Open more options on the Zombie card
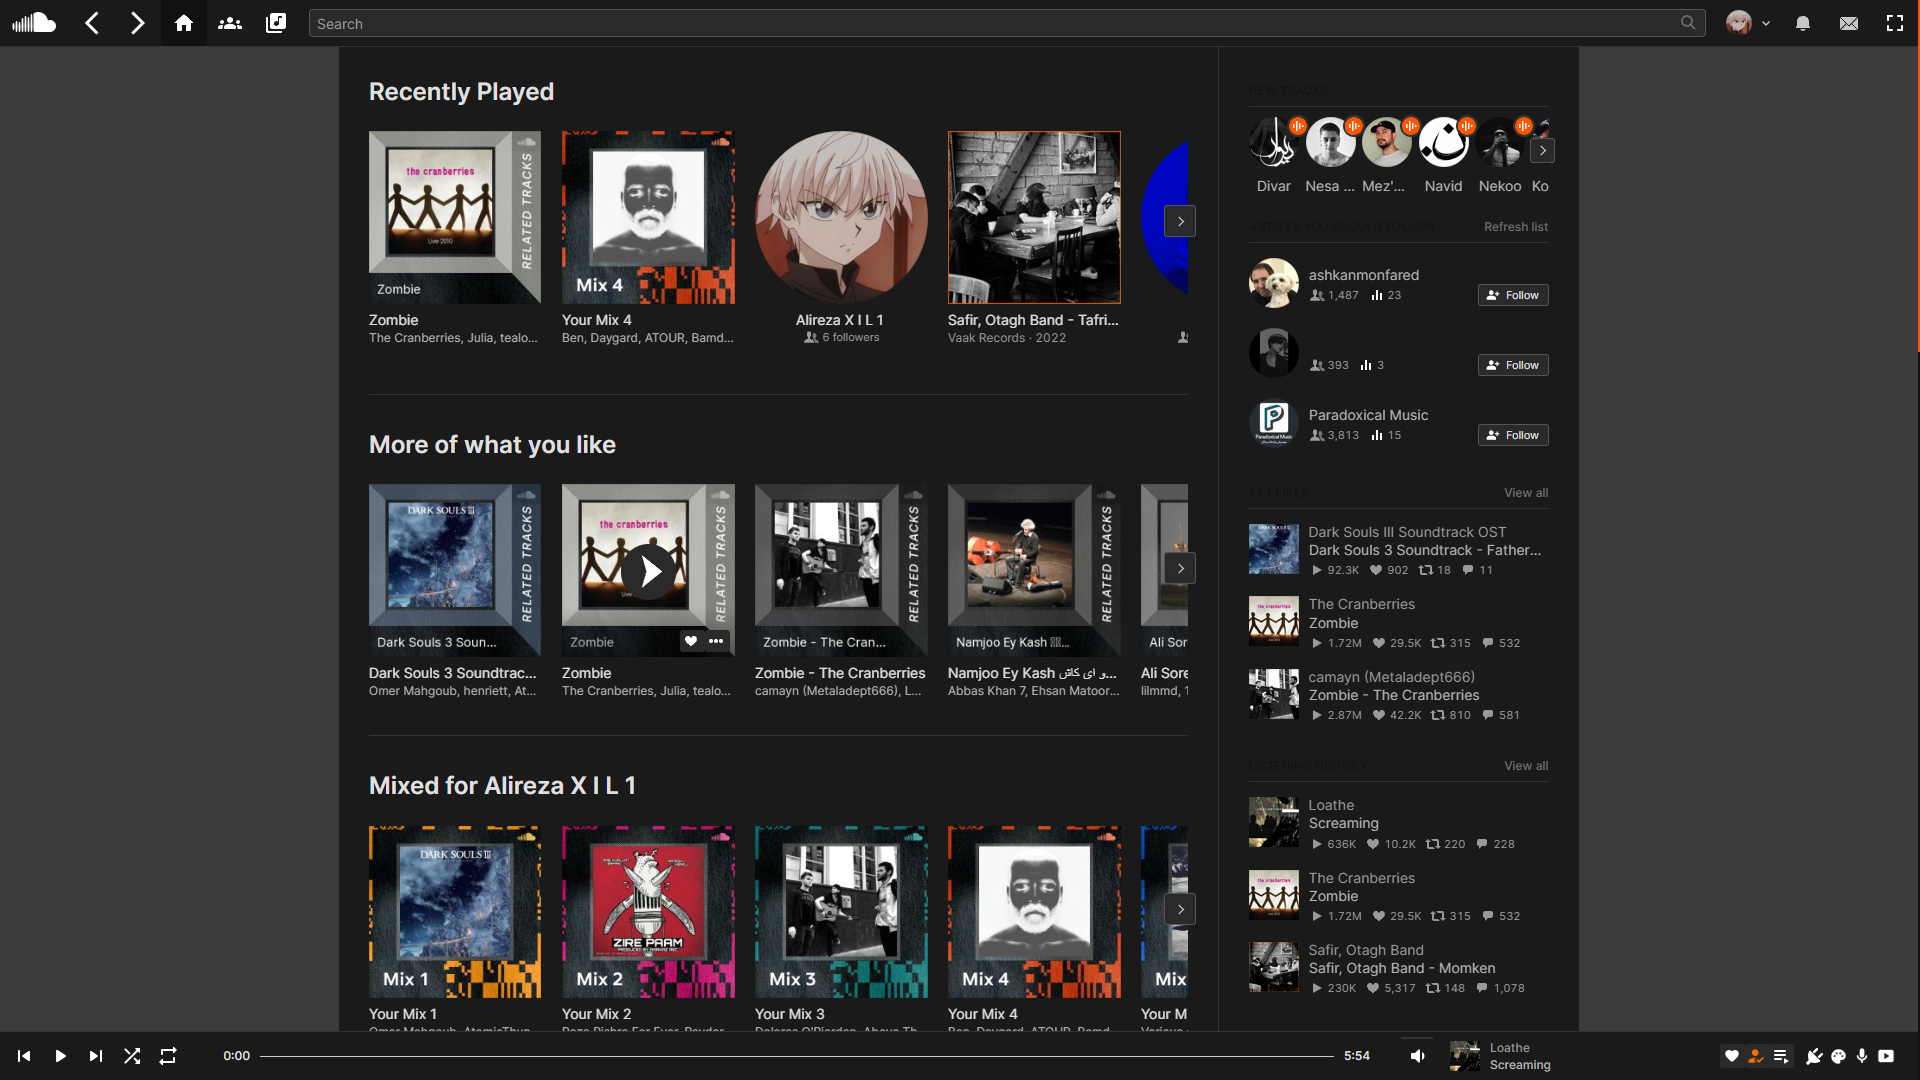 [716, 641]
